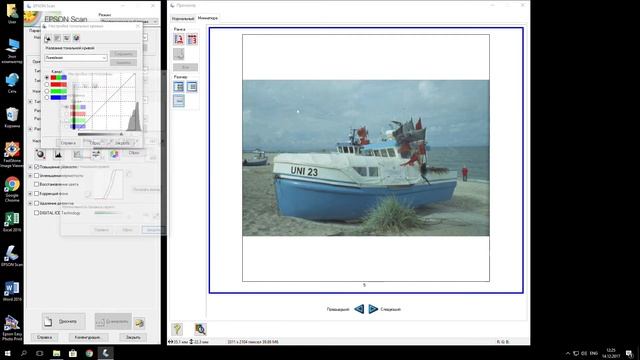
Task: Click the fourth tool icon in tone curve dialog
Action: pyautogui.click(x=76, y=38)
